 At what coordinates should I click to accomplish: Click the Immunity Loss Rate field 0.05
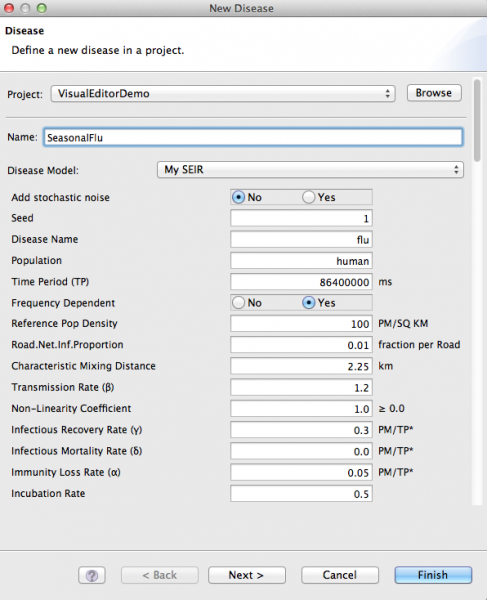[301, 473]
